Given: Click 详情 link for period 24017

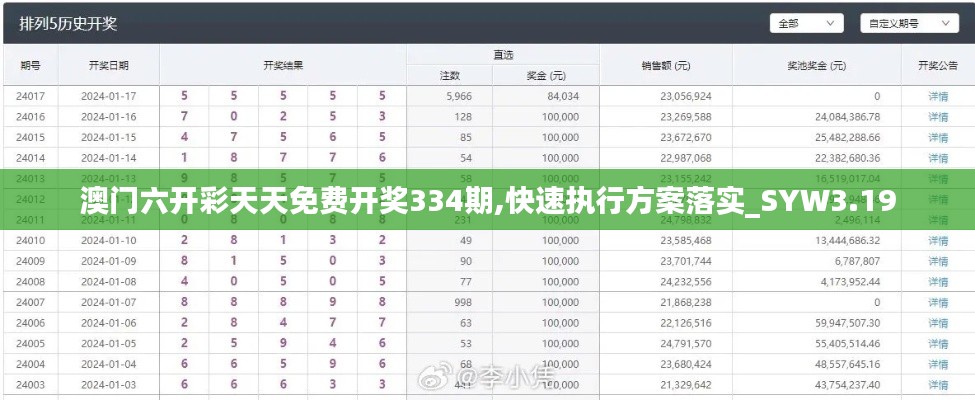Looking at the screenshot, I should click(x=938, y=96).
